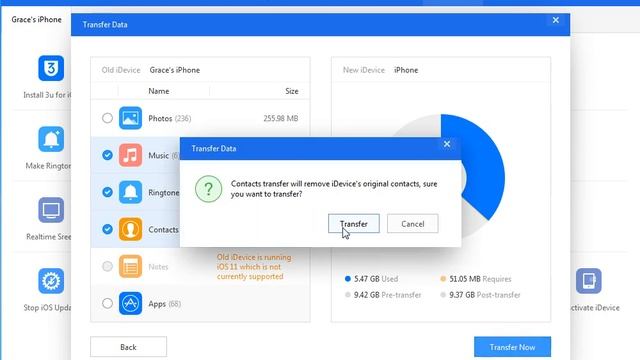
Task: Uncheck the Ringtone checkbox
Action: pos(107,192)
